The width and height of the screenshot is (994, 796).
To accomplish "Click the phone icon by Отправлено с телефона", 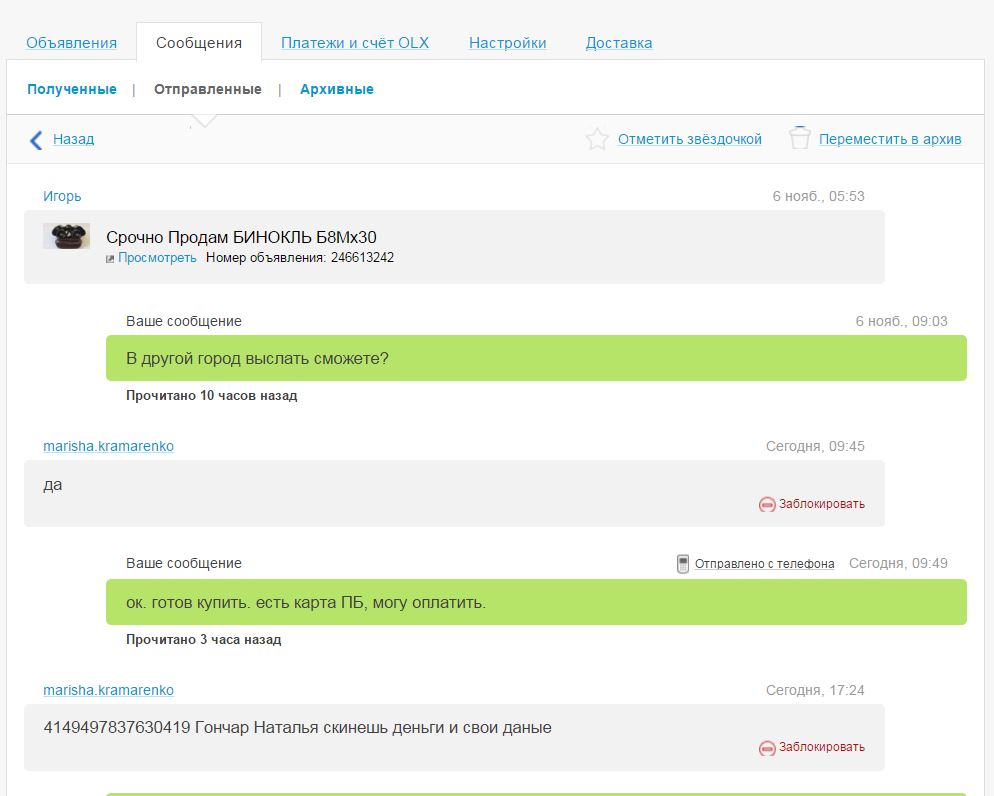I will coord(683,563).
